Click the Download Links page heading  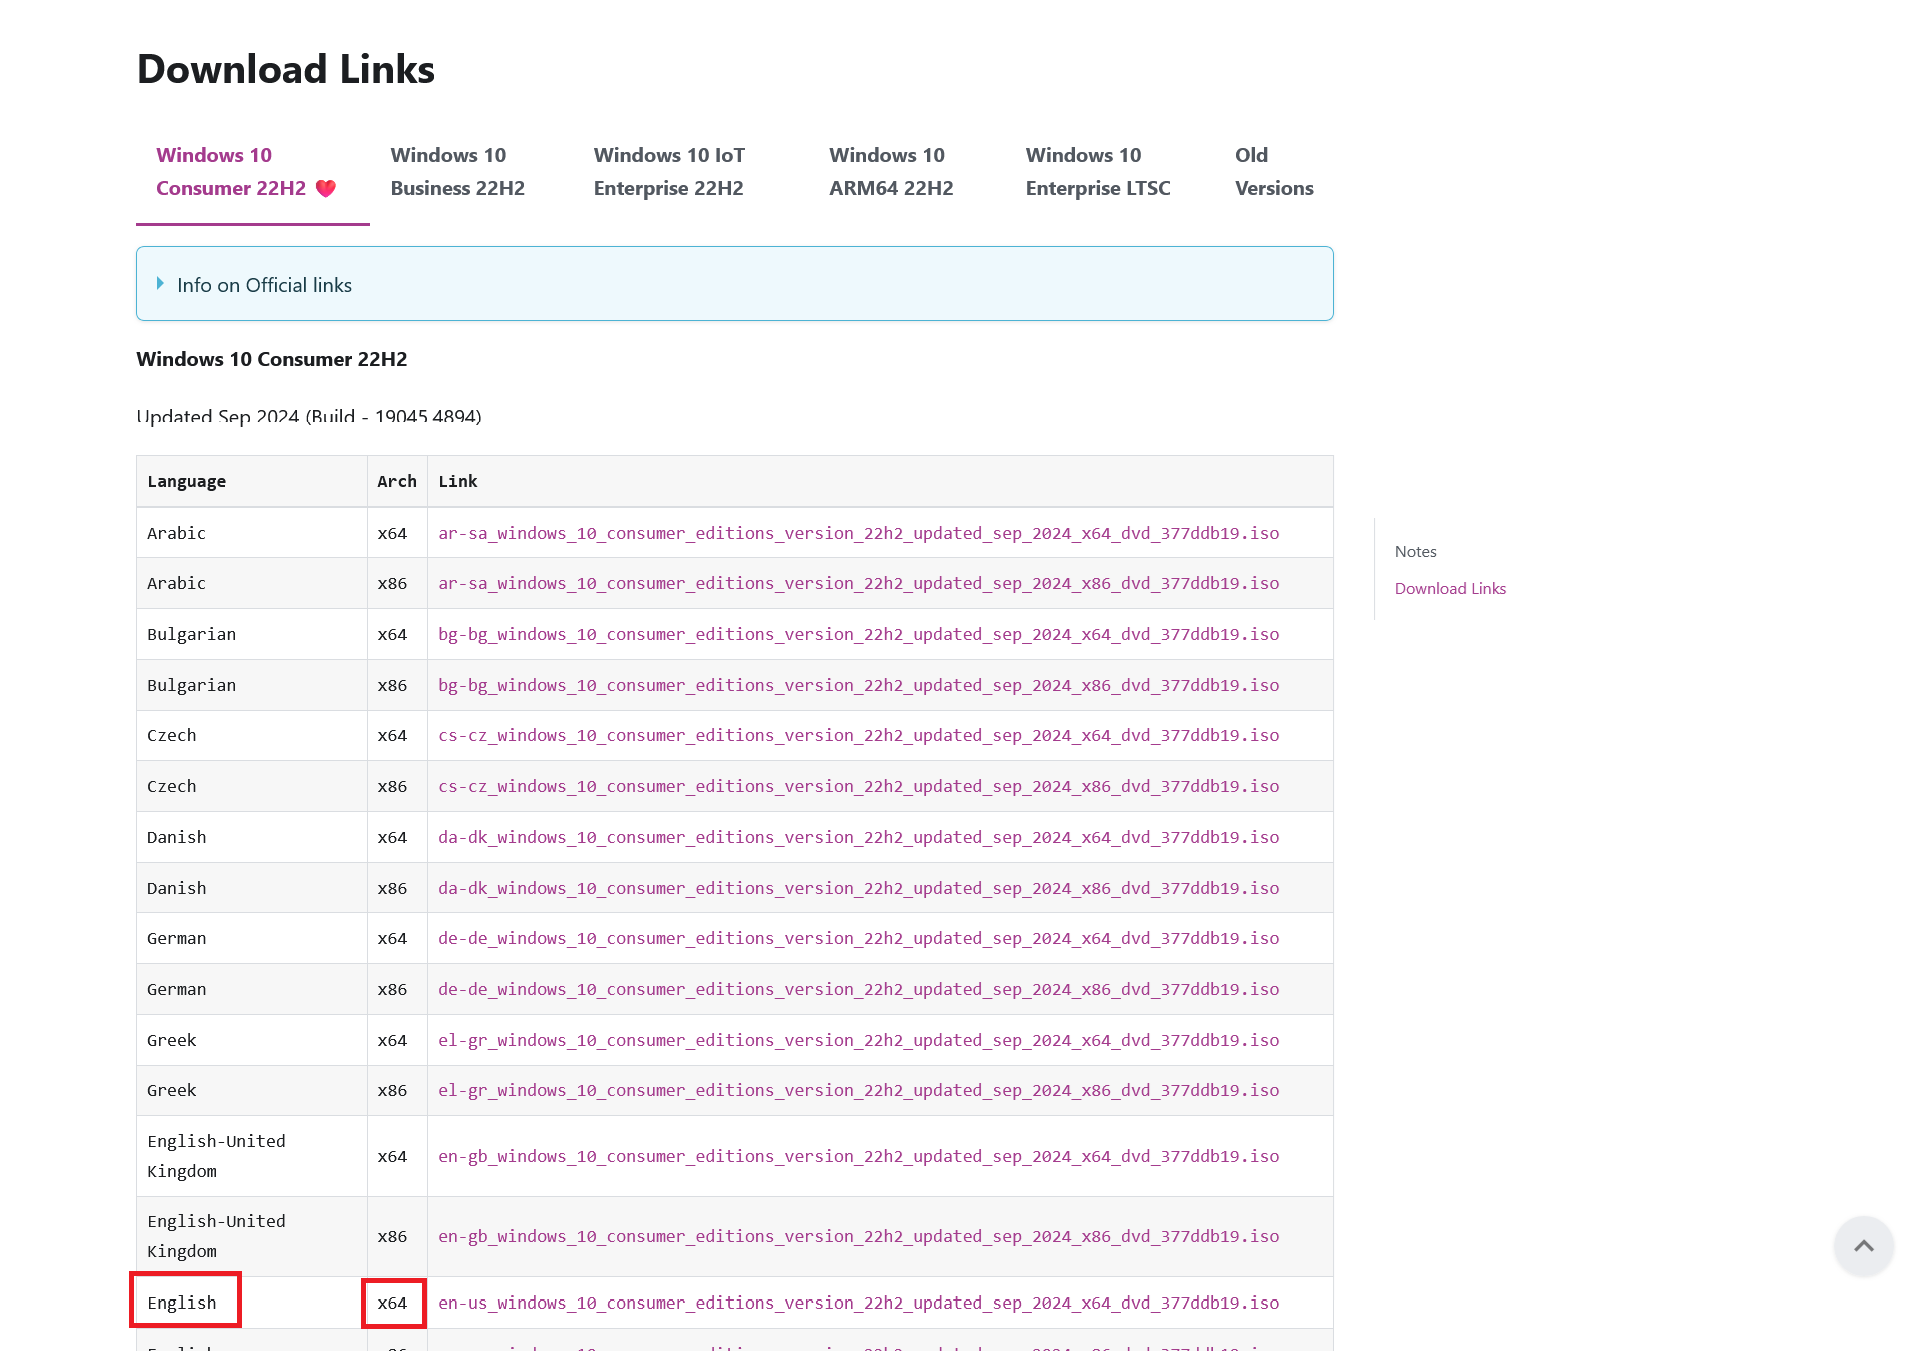coord(285,69)
